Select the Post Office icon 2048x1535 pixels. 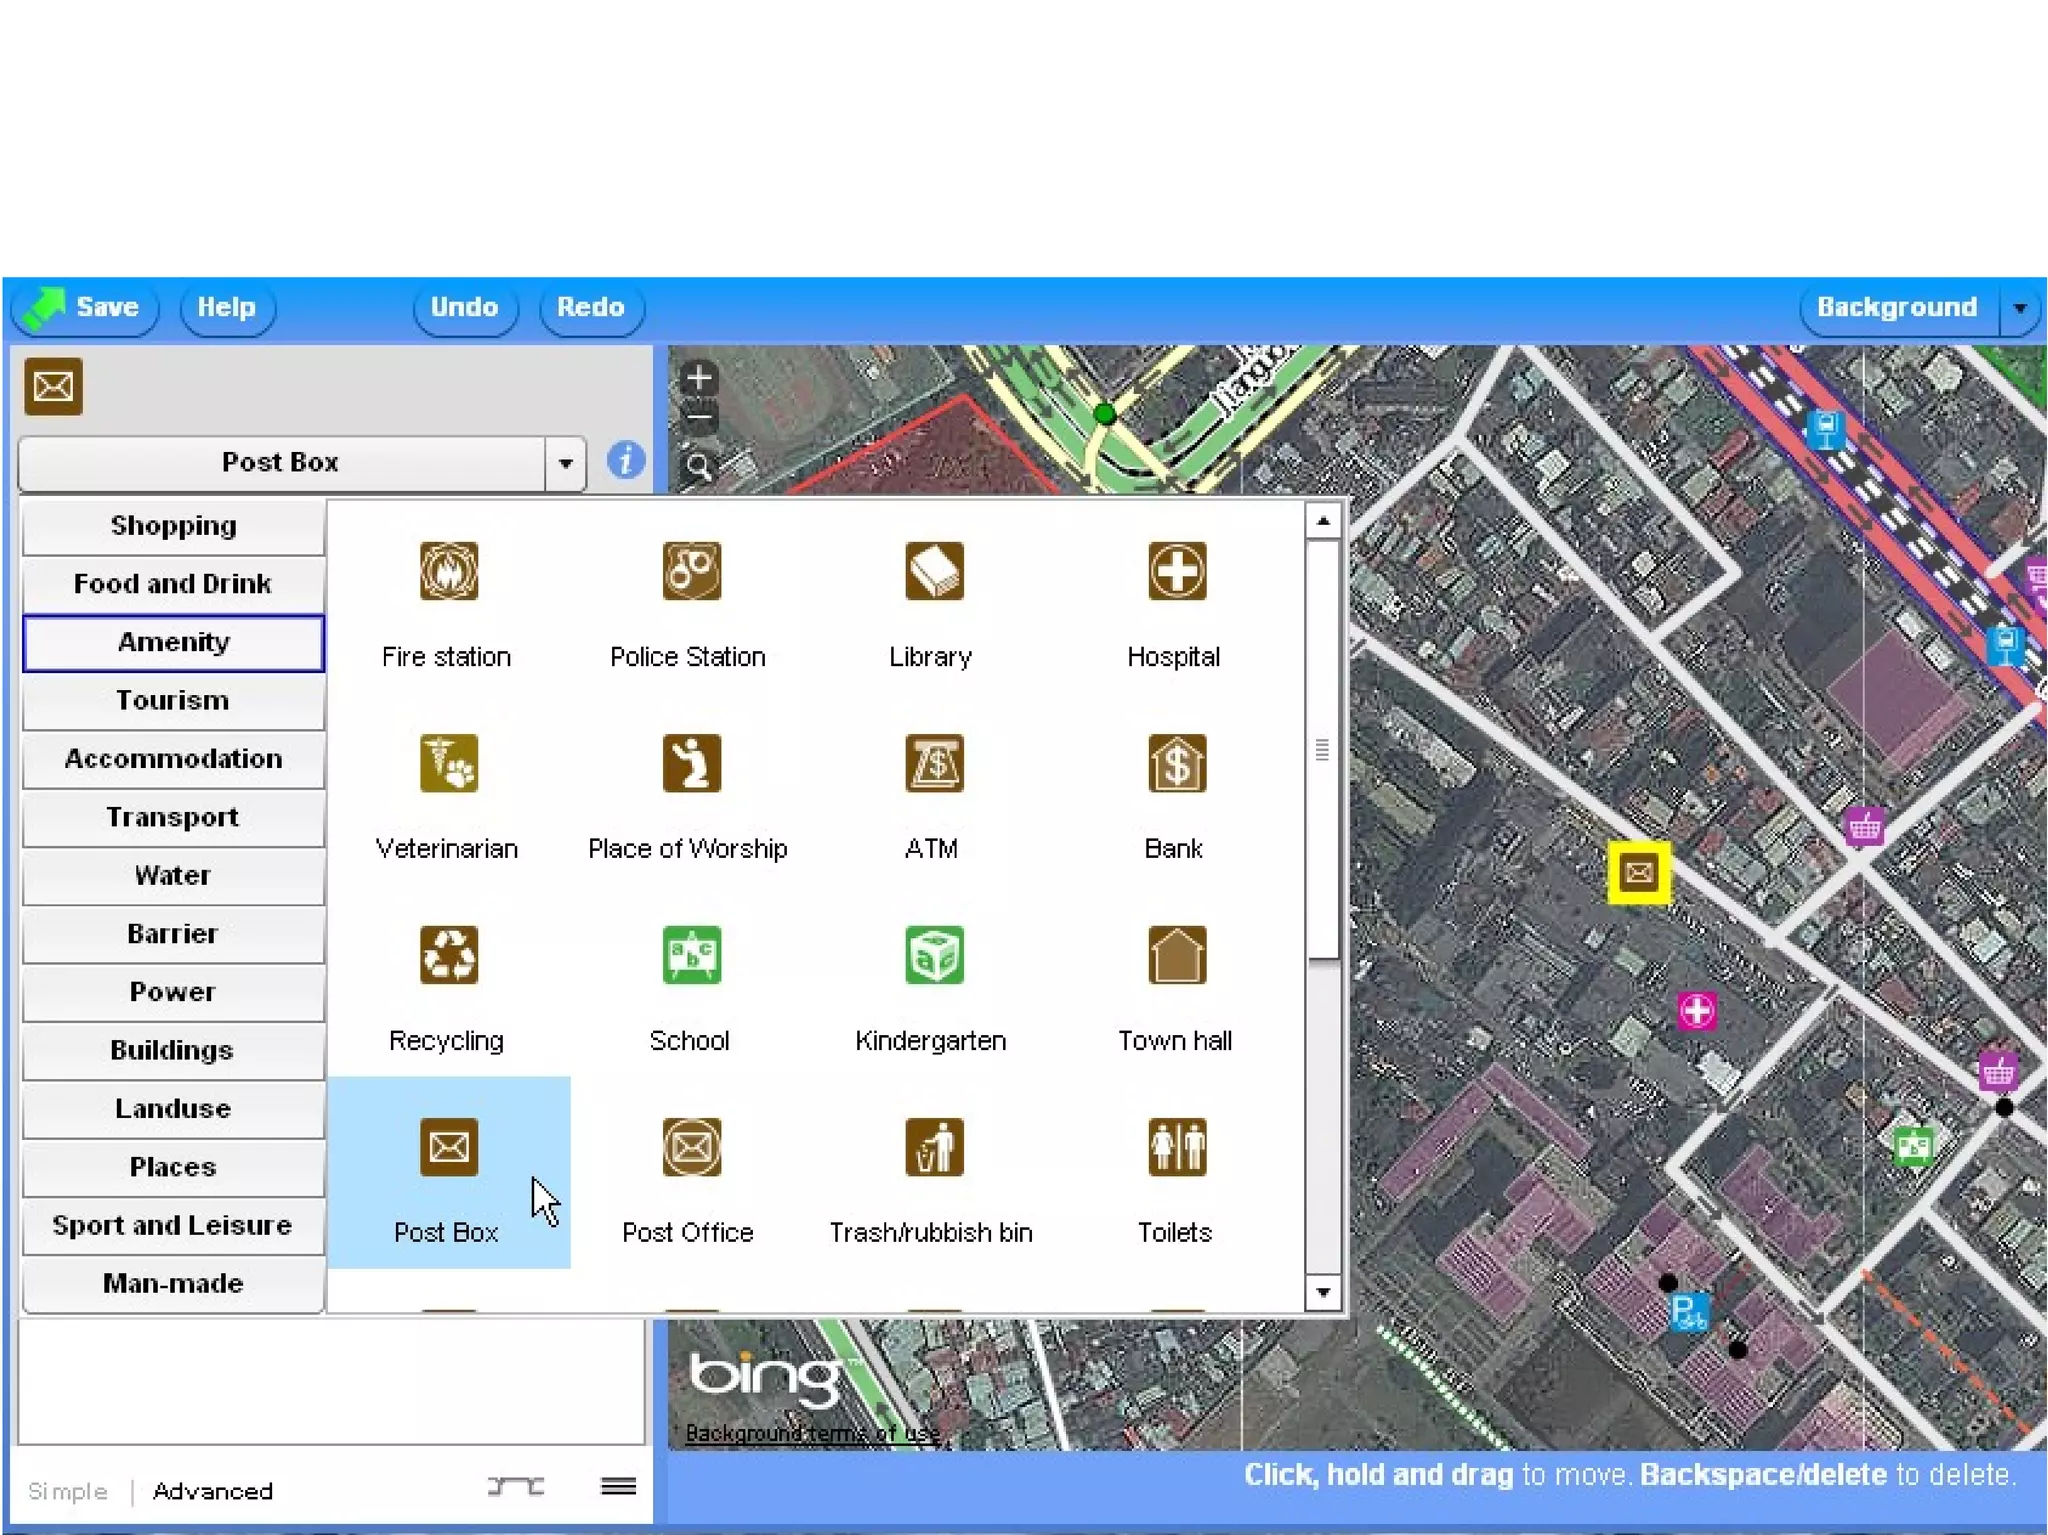(x=691, y=1147)
